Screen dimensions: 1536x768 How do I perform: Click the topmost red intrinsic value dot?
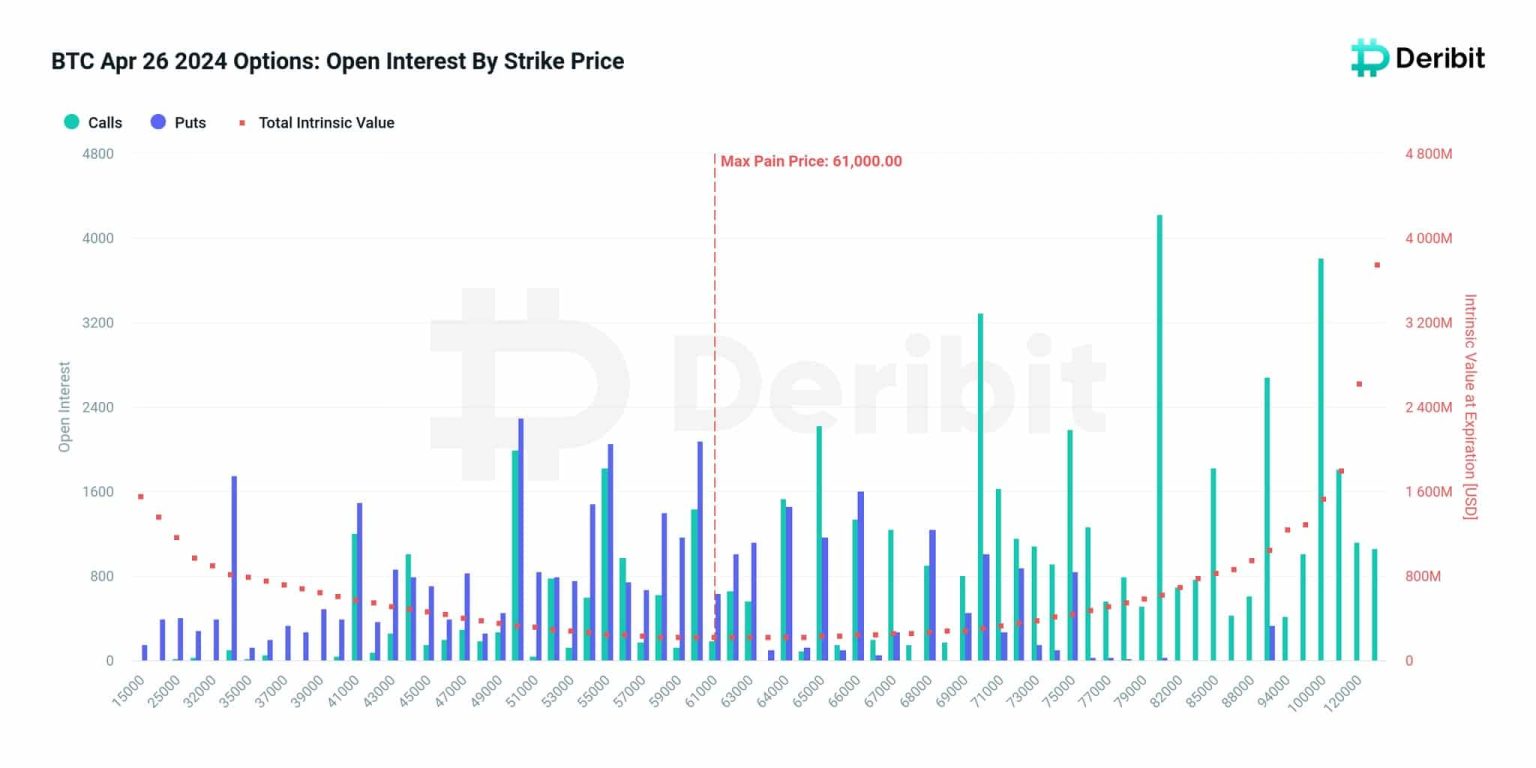click(1377, 265)
